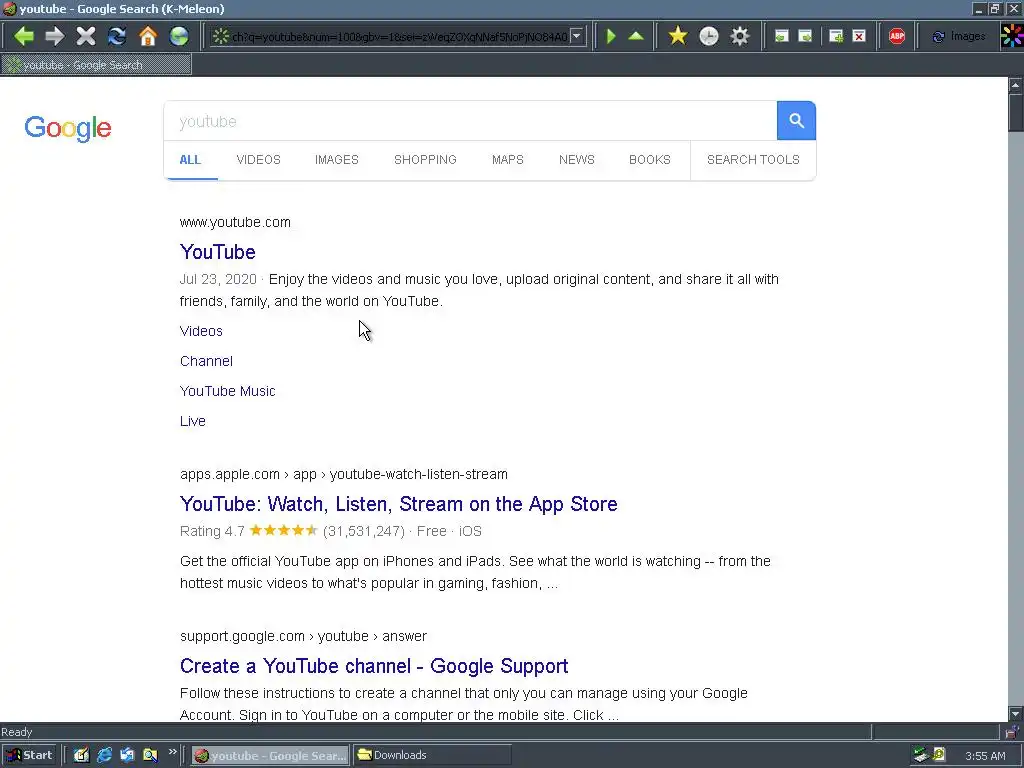
Task: Reload the page using the refresh icon
Action: click(117, 36)
